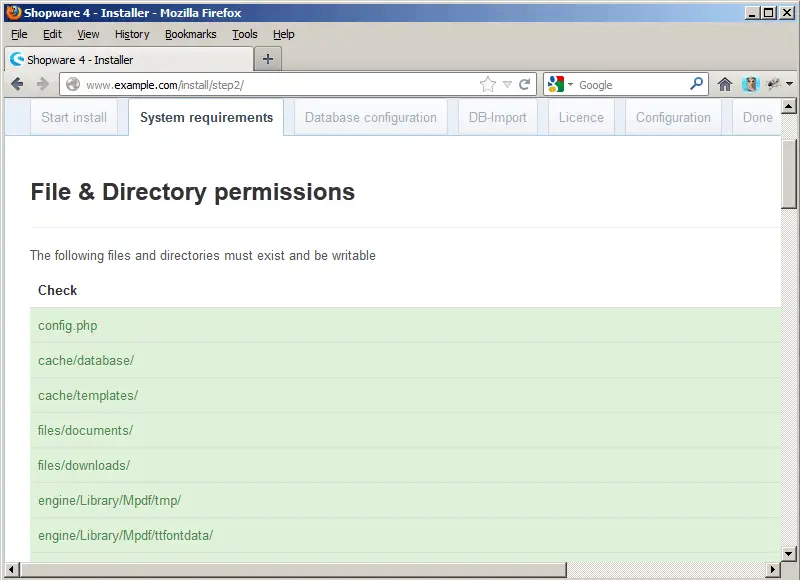800x580 pixels.
Task: Click the horizontal scrollbar right arrow
Action: [773, 569]
